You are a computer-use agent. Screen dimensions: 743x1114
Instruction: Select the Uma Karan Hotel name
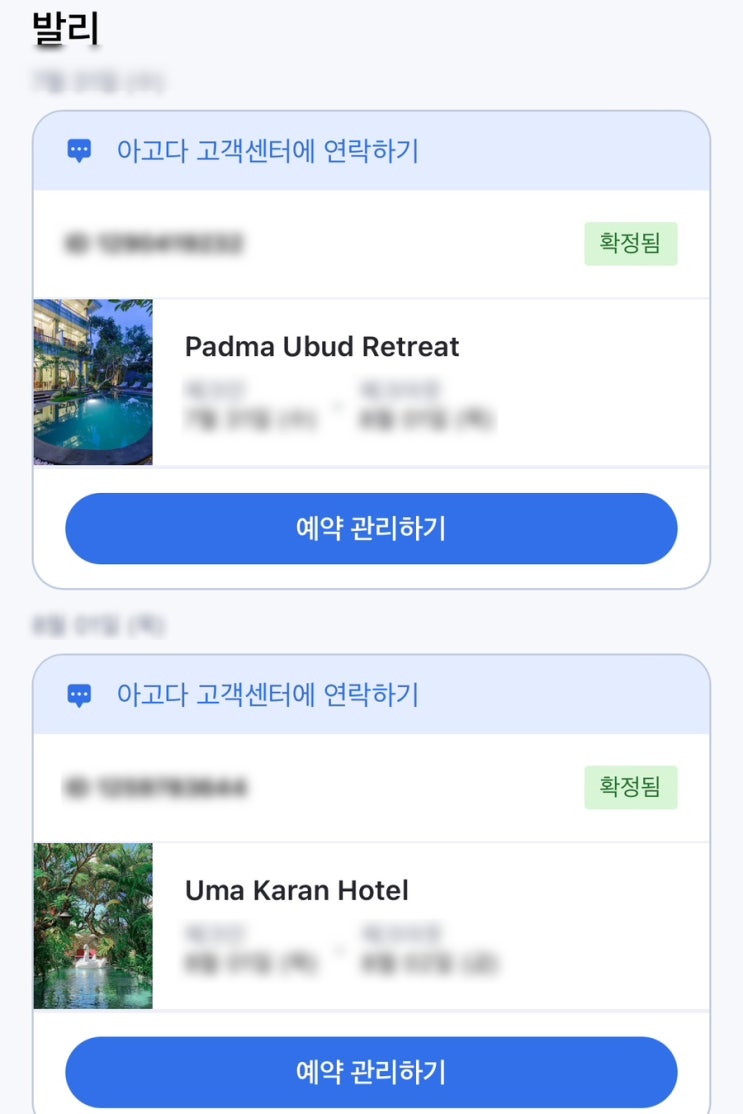(x=297, y=891)
